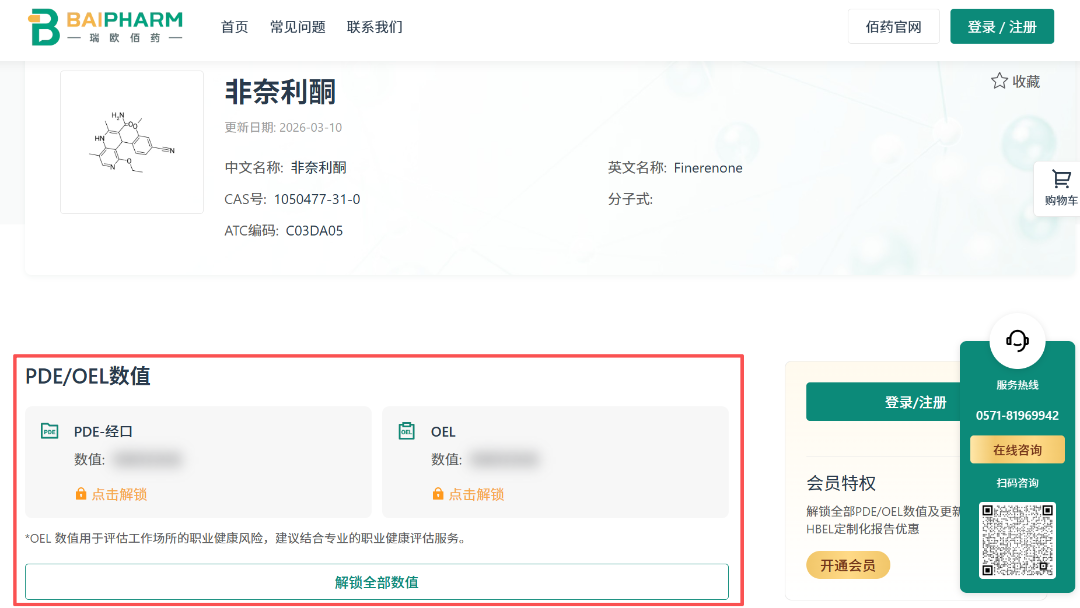Screen dimensions: 1080x608
Task: Click the 开通会员 button
Action: coord(848,565)
